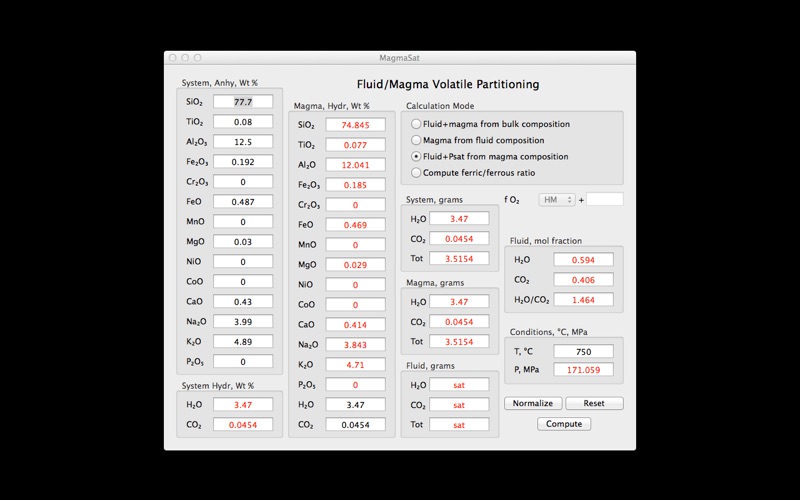The width and height of the screenshot is (800, 500).
Task: Click System grams CO2 field
Action: tap(459, 238)
